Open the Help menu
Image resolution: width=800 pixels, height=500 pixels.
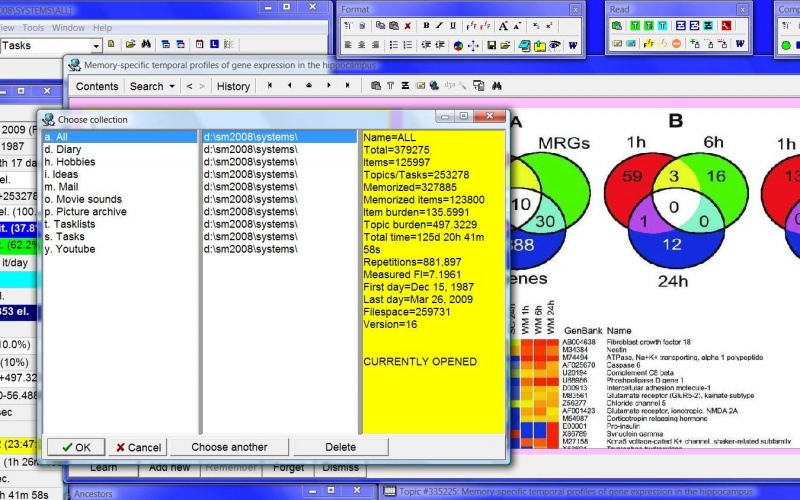[102, 27]
